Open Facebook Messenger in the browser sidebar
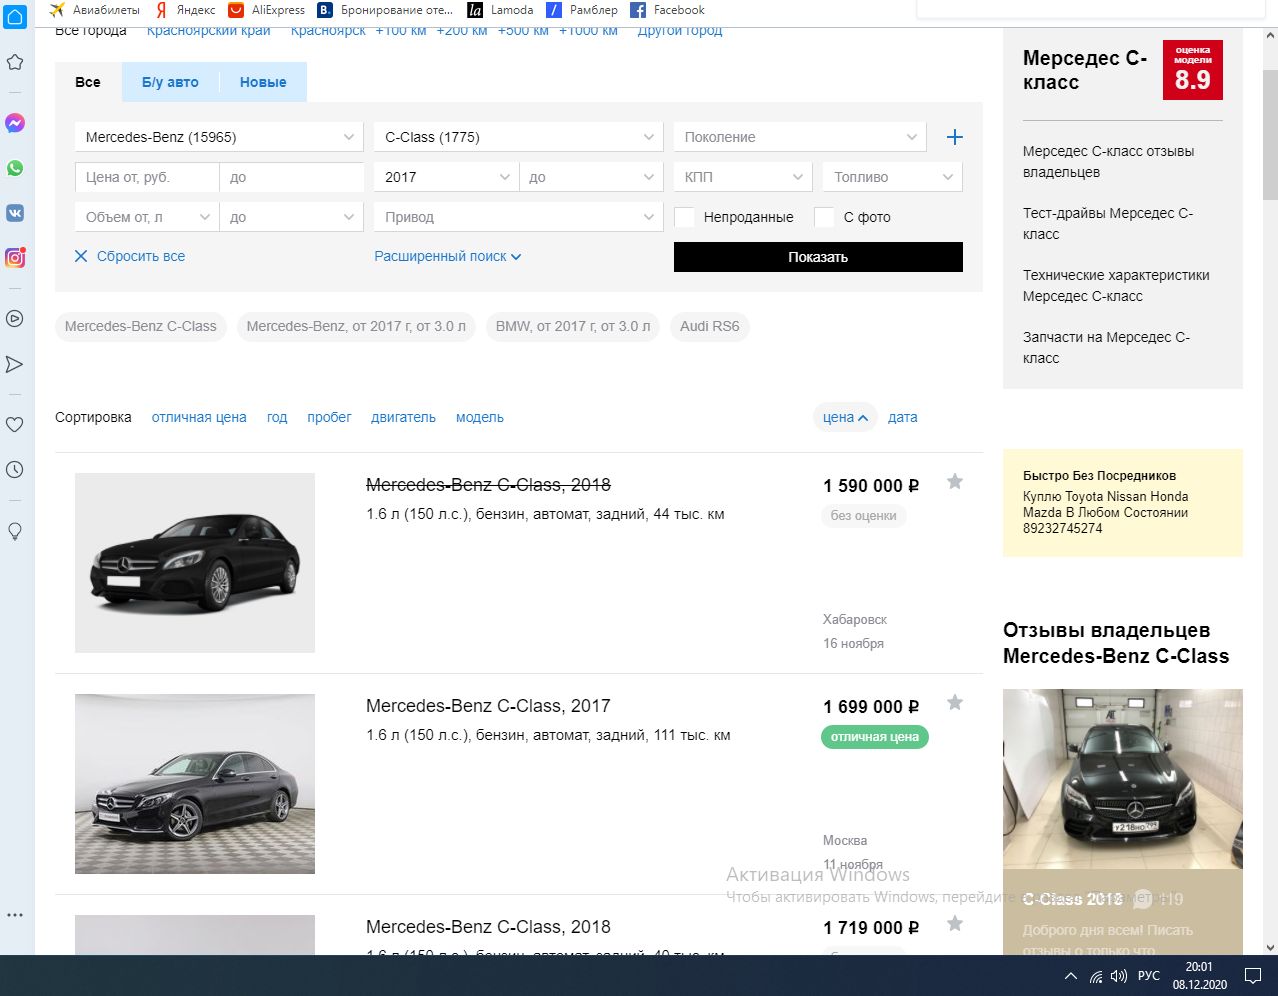 point(15,123)
